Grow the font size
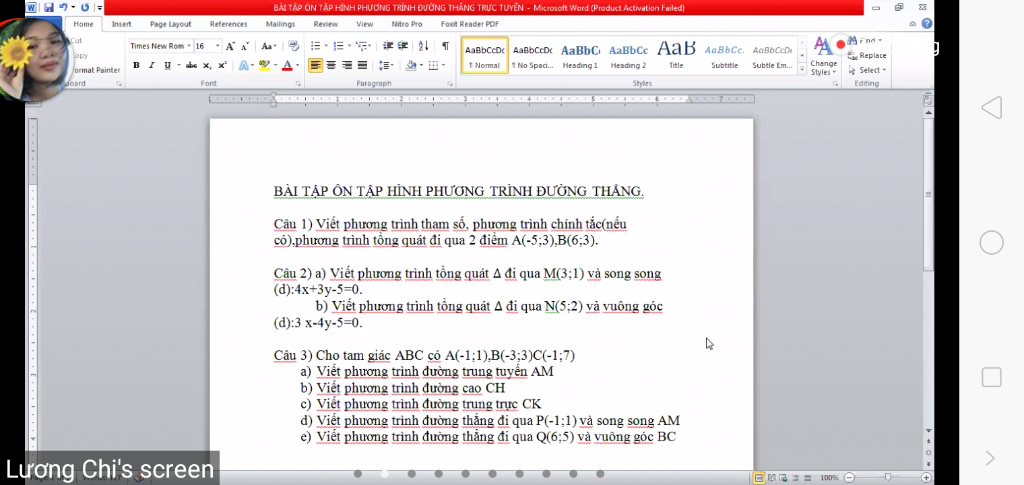 [x=231, y=46]
